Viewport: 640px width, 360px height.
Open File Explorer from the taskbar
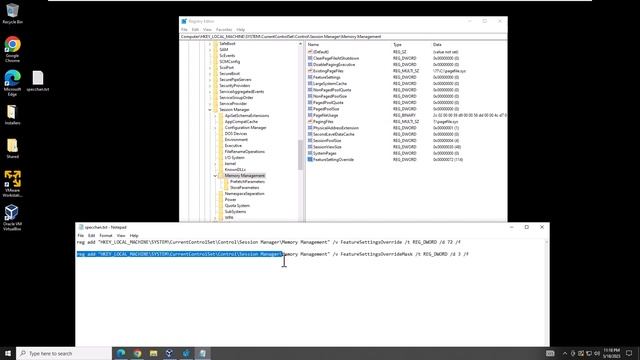pyautogui.click(x=153, y=353)
